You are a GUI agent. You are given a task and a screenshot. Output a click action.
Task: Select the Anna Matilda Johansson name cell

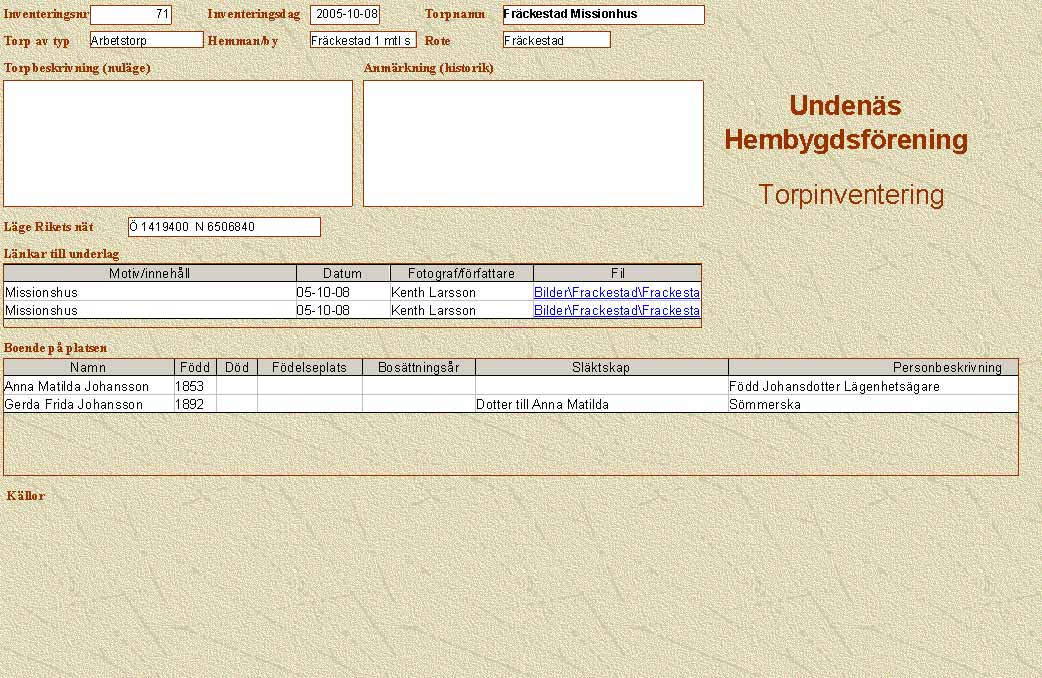88,386
